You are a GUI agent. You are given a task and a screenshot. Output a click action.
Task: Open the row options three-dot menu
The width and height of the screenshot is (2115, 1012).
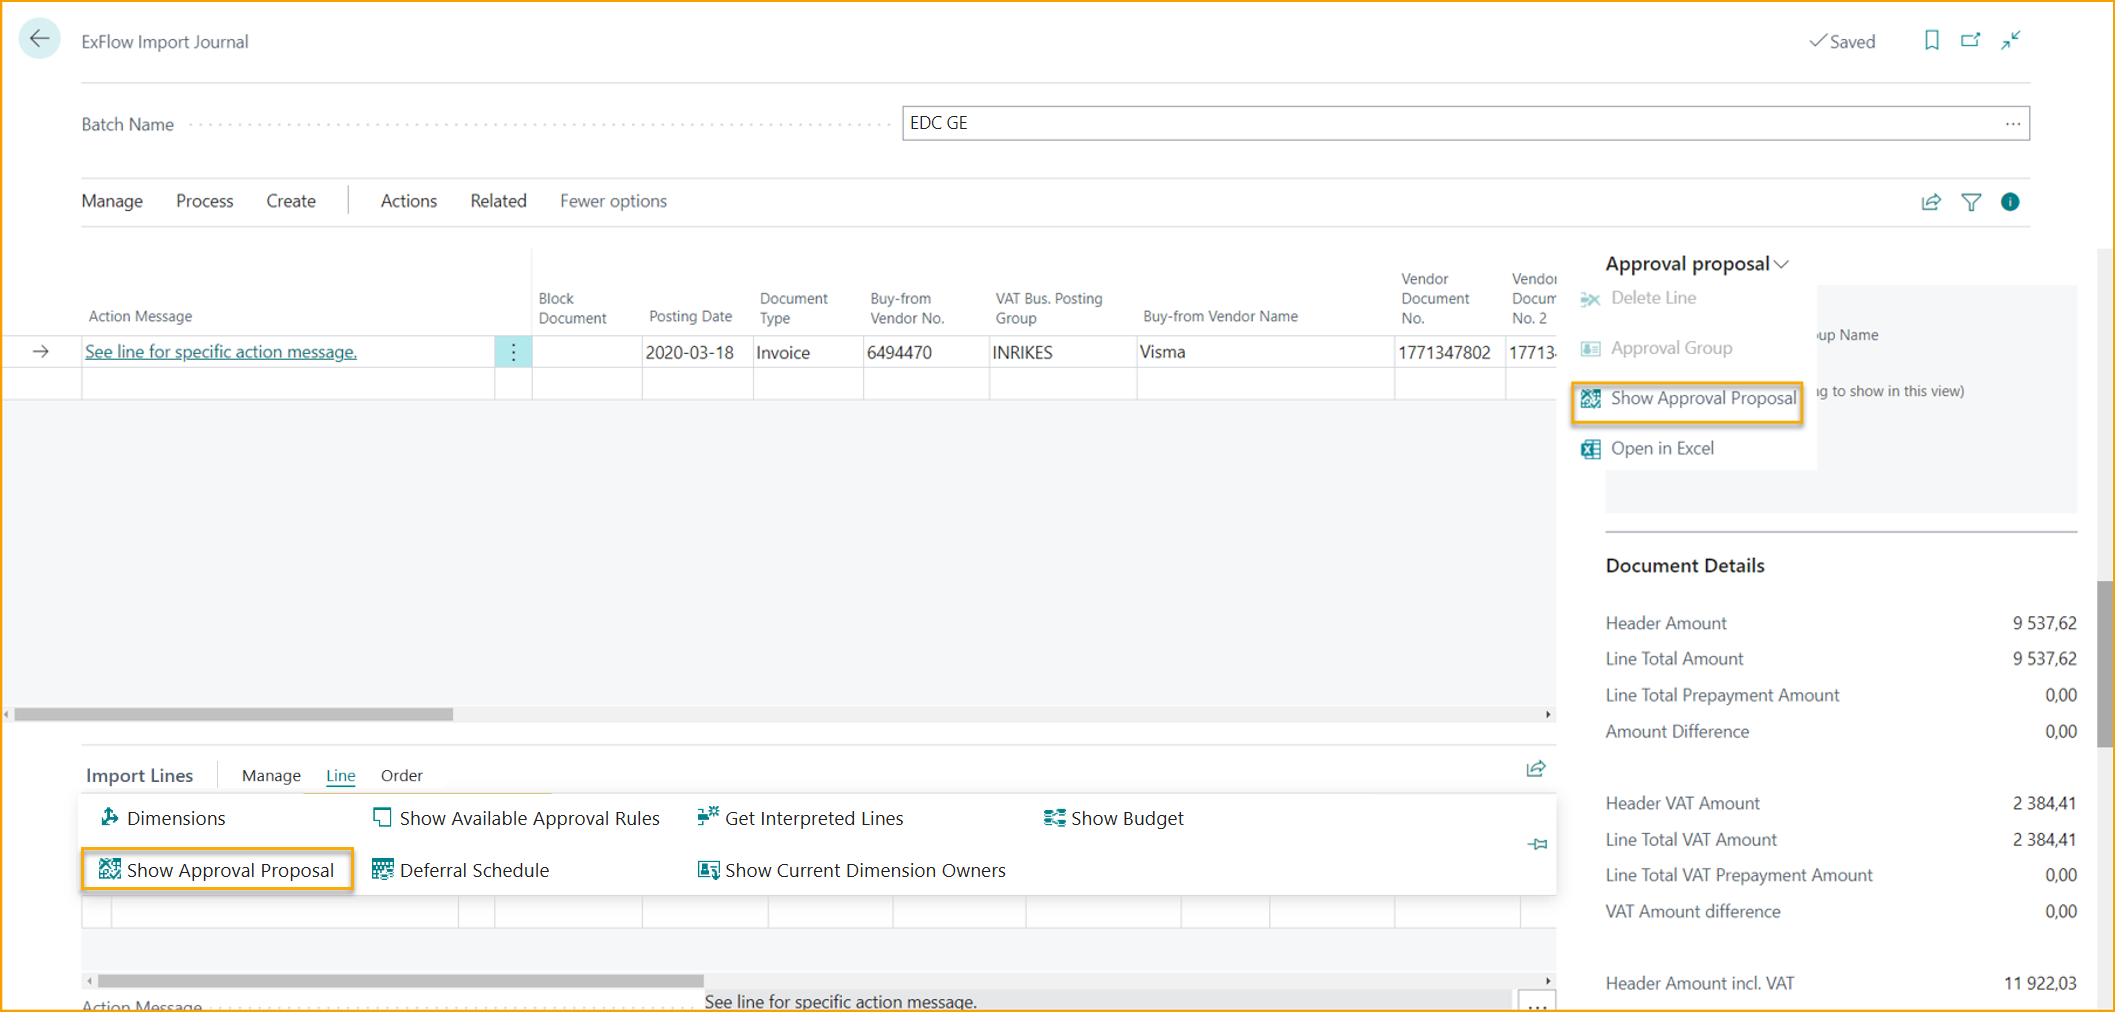tap(513, 352)
